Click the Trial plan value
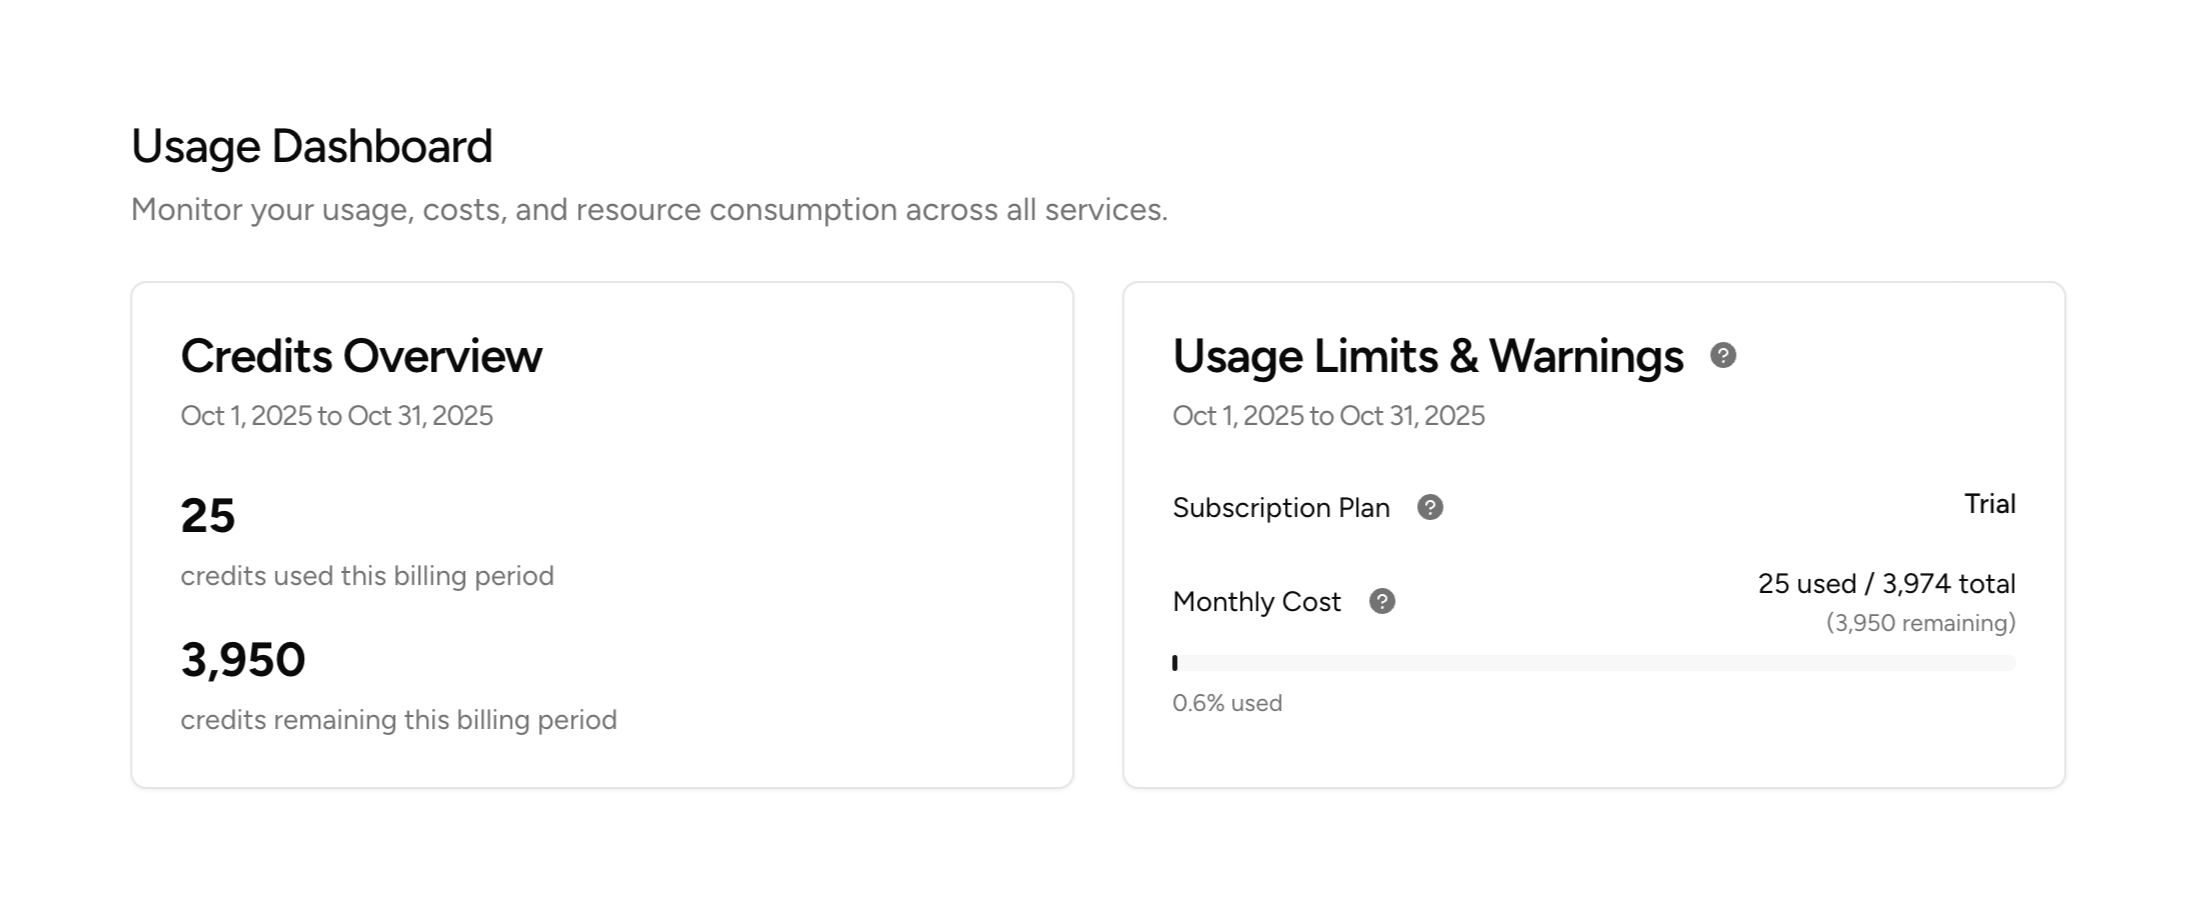Image resolution: width=2197 pixels, height=921 pixels. [1989, 504]
